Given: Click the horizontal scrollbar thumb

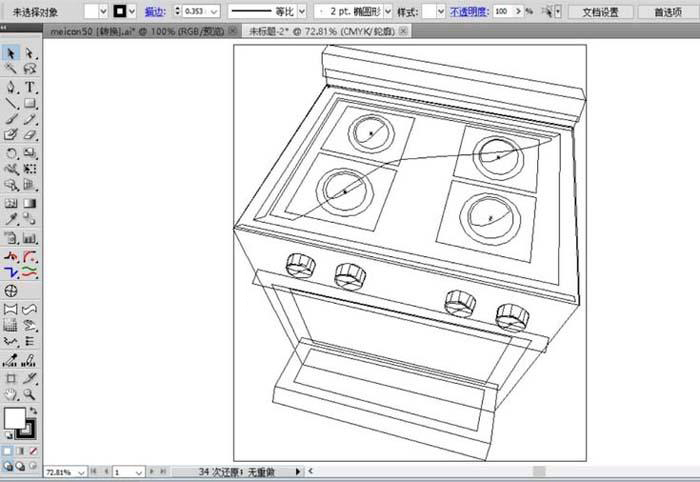Looking at the screenshot, I should point(539,471).
